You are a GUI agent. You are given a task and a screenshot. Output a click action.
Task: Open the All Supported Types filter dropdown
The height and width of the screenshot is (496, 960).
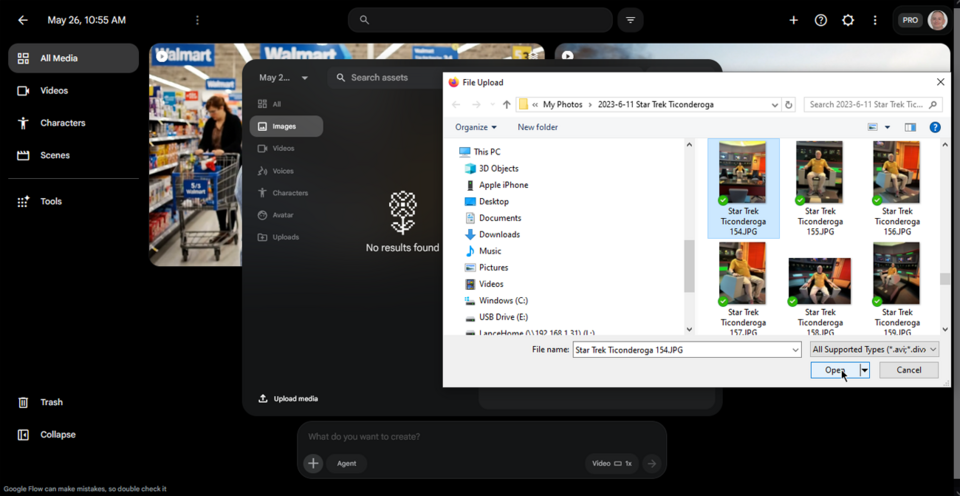[x=874, y=350]
